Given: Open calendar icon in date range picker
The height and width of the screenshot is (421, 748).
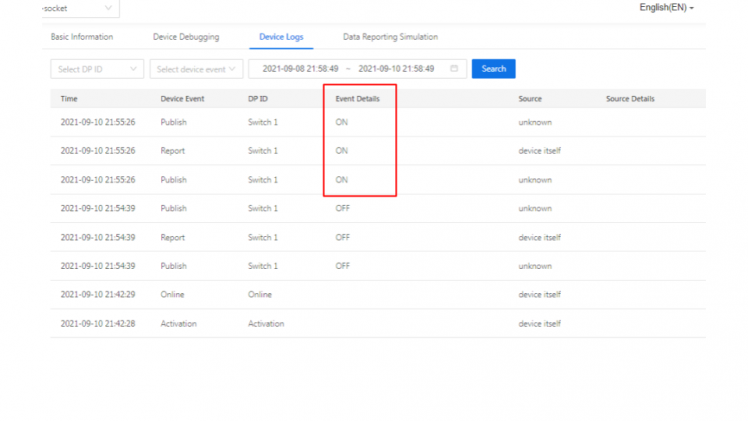Looking at the screenshot, I should tap(455, 69).
